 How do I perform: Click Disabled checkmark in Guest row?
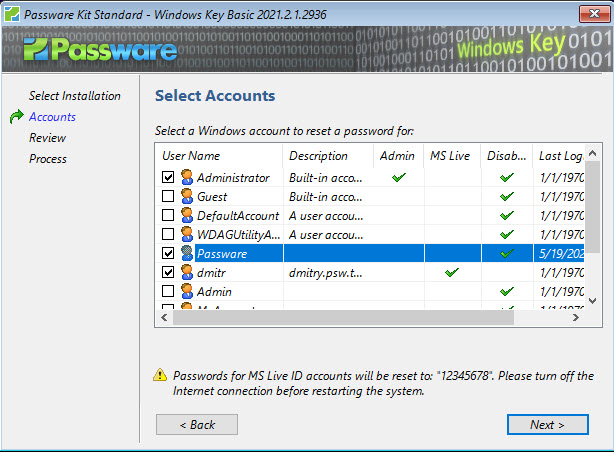pos(507,197)
